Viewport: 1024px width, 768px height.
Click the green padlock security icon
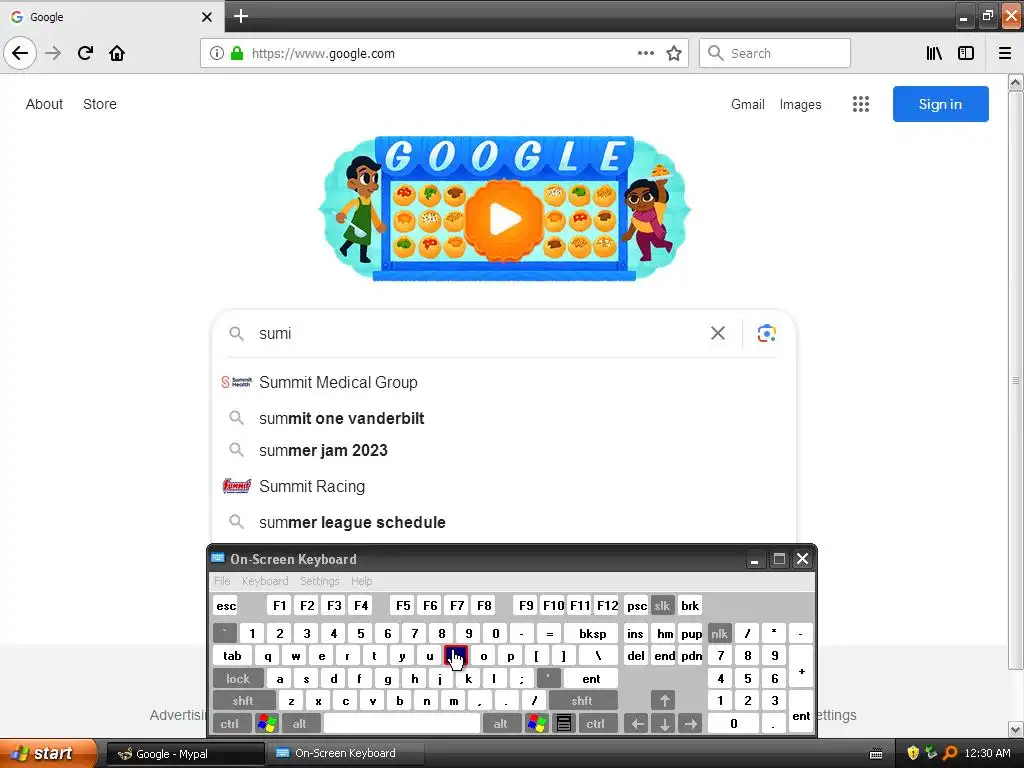(237, 53)
